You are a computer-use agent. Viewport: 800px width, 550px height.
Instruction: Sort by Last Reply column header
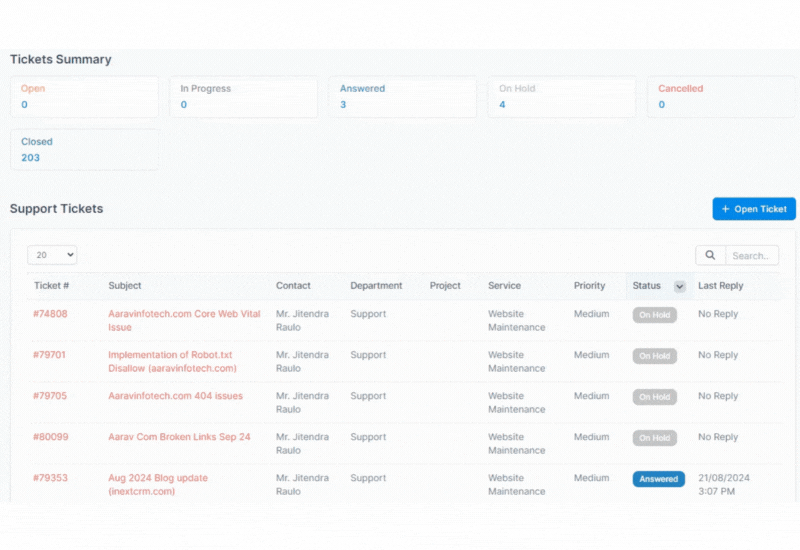pos(720,286)
